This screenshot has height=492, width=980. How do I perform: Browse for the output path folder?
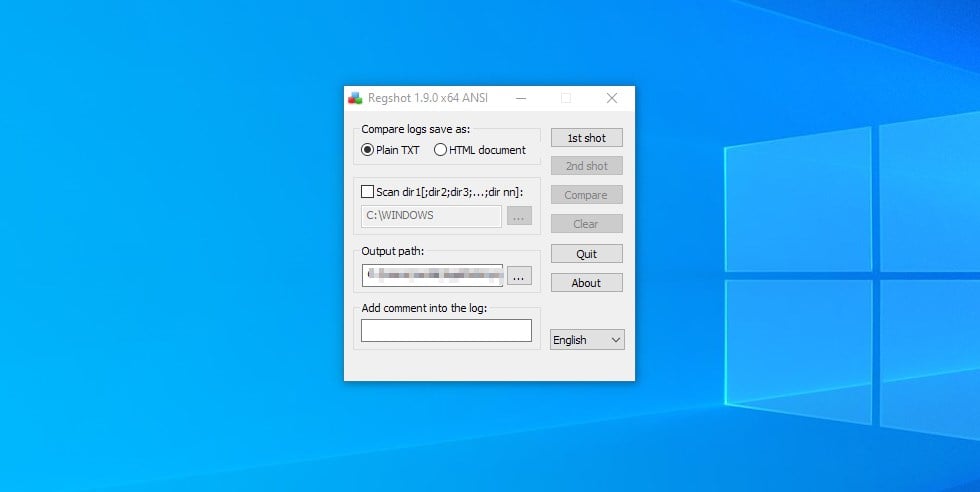pos(519,275)
